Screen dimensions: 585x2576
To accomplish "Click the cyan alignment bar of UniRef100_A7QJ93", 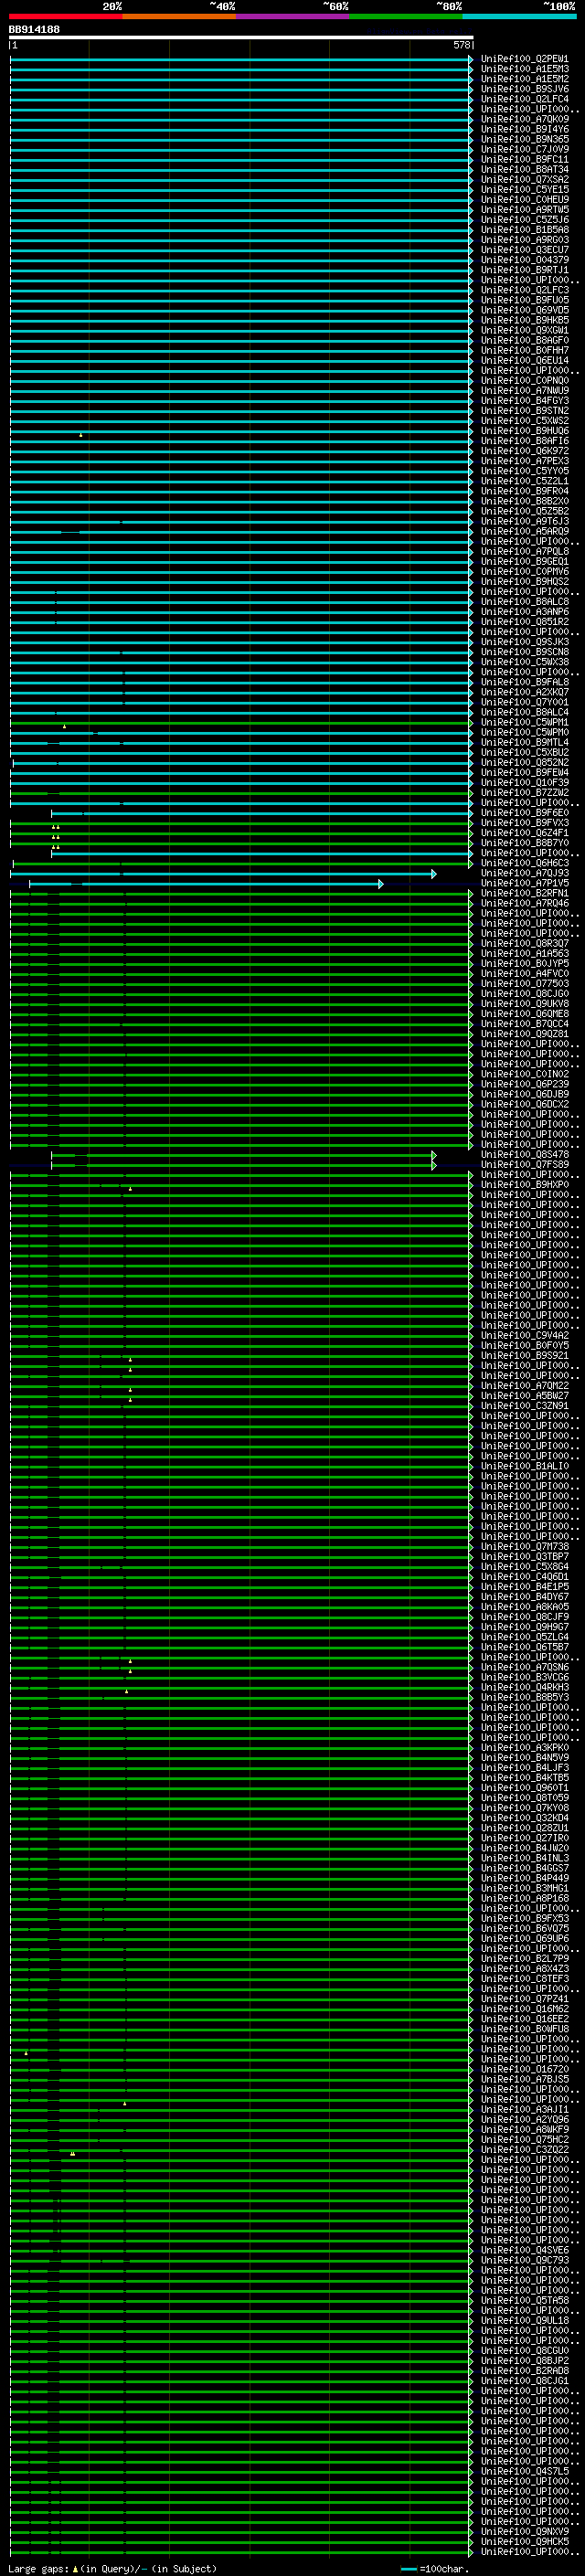I will (x=223, y=874).
